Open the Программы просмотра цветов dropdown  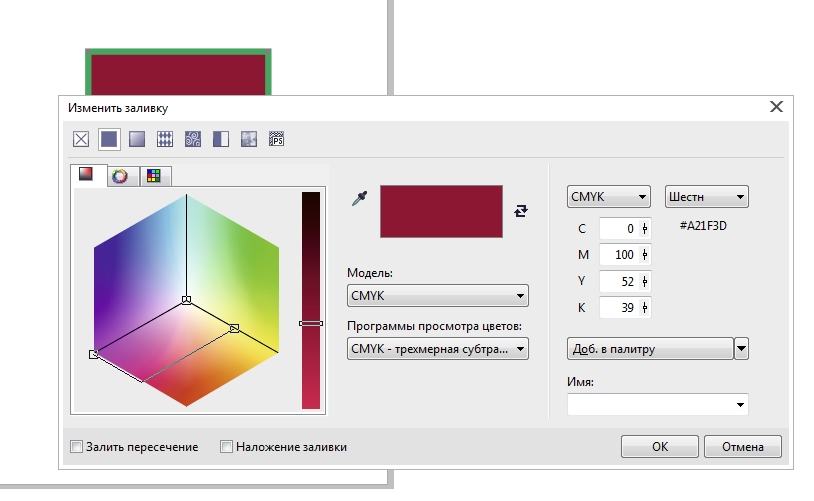438,349
